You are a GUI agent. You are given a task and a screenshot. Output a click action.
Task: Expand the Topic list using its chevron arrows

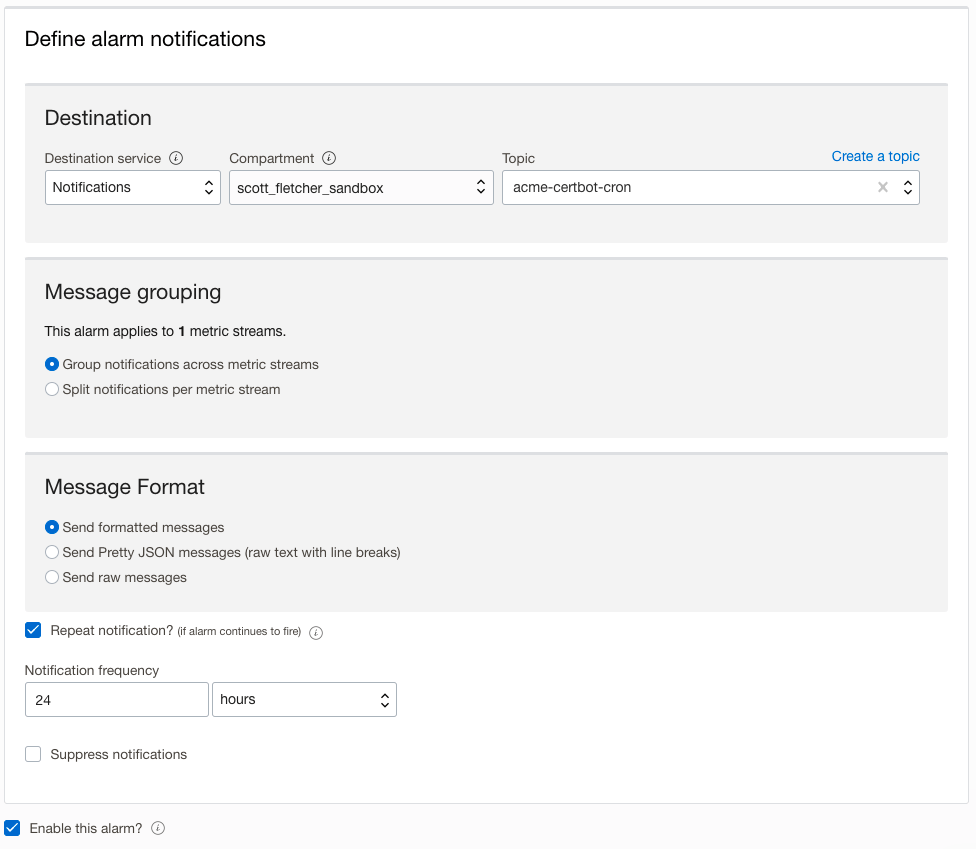tap(907, 187)
